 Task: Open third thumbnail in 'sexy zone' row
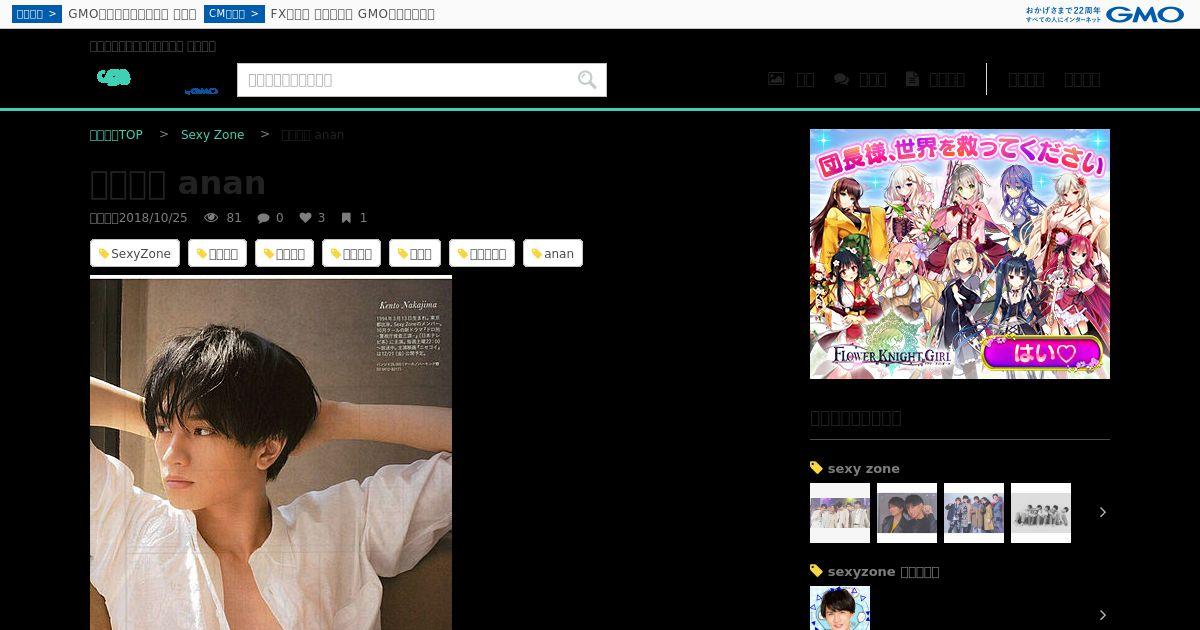(974, 513)
